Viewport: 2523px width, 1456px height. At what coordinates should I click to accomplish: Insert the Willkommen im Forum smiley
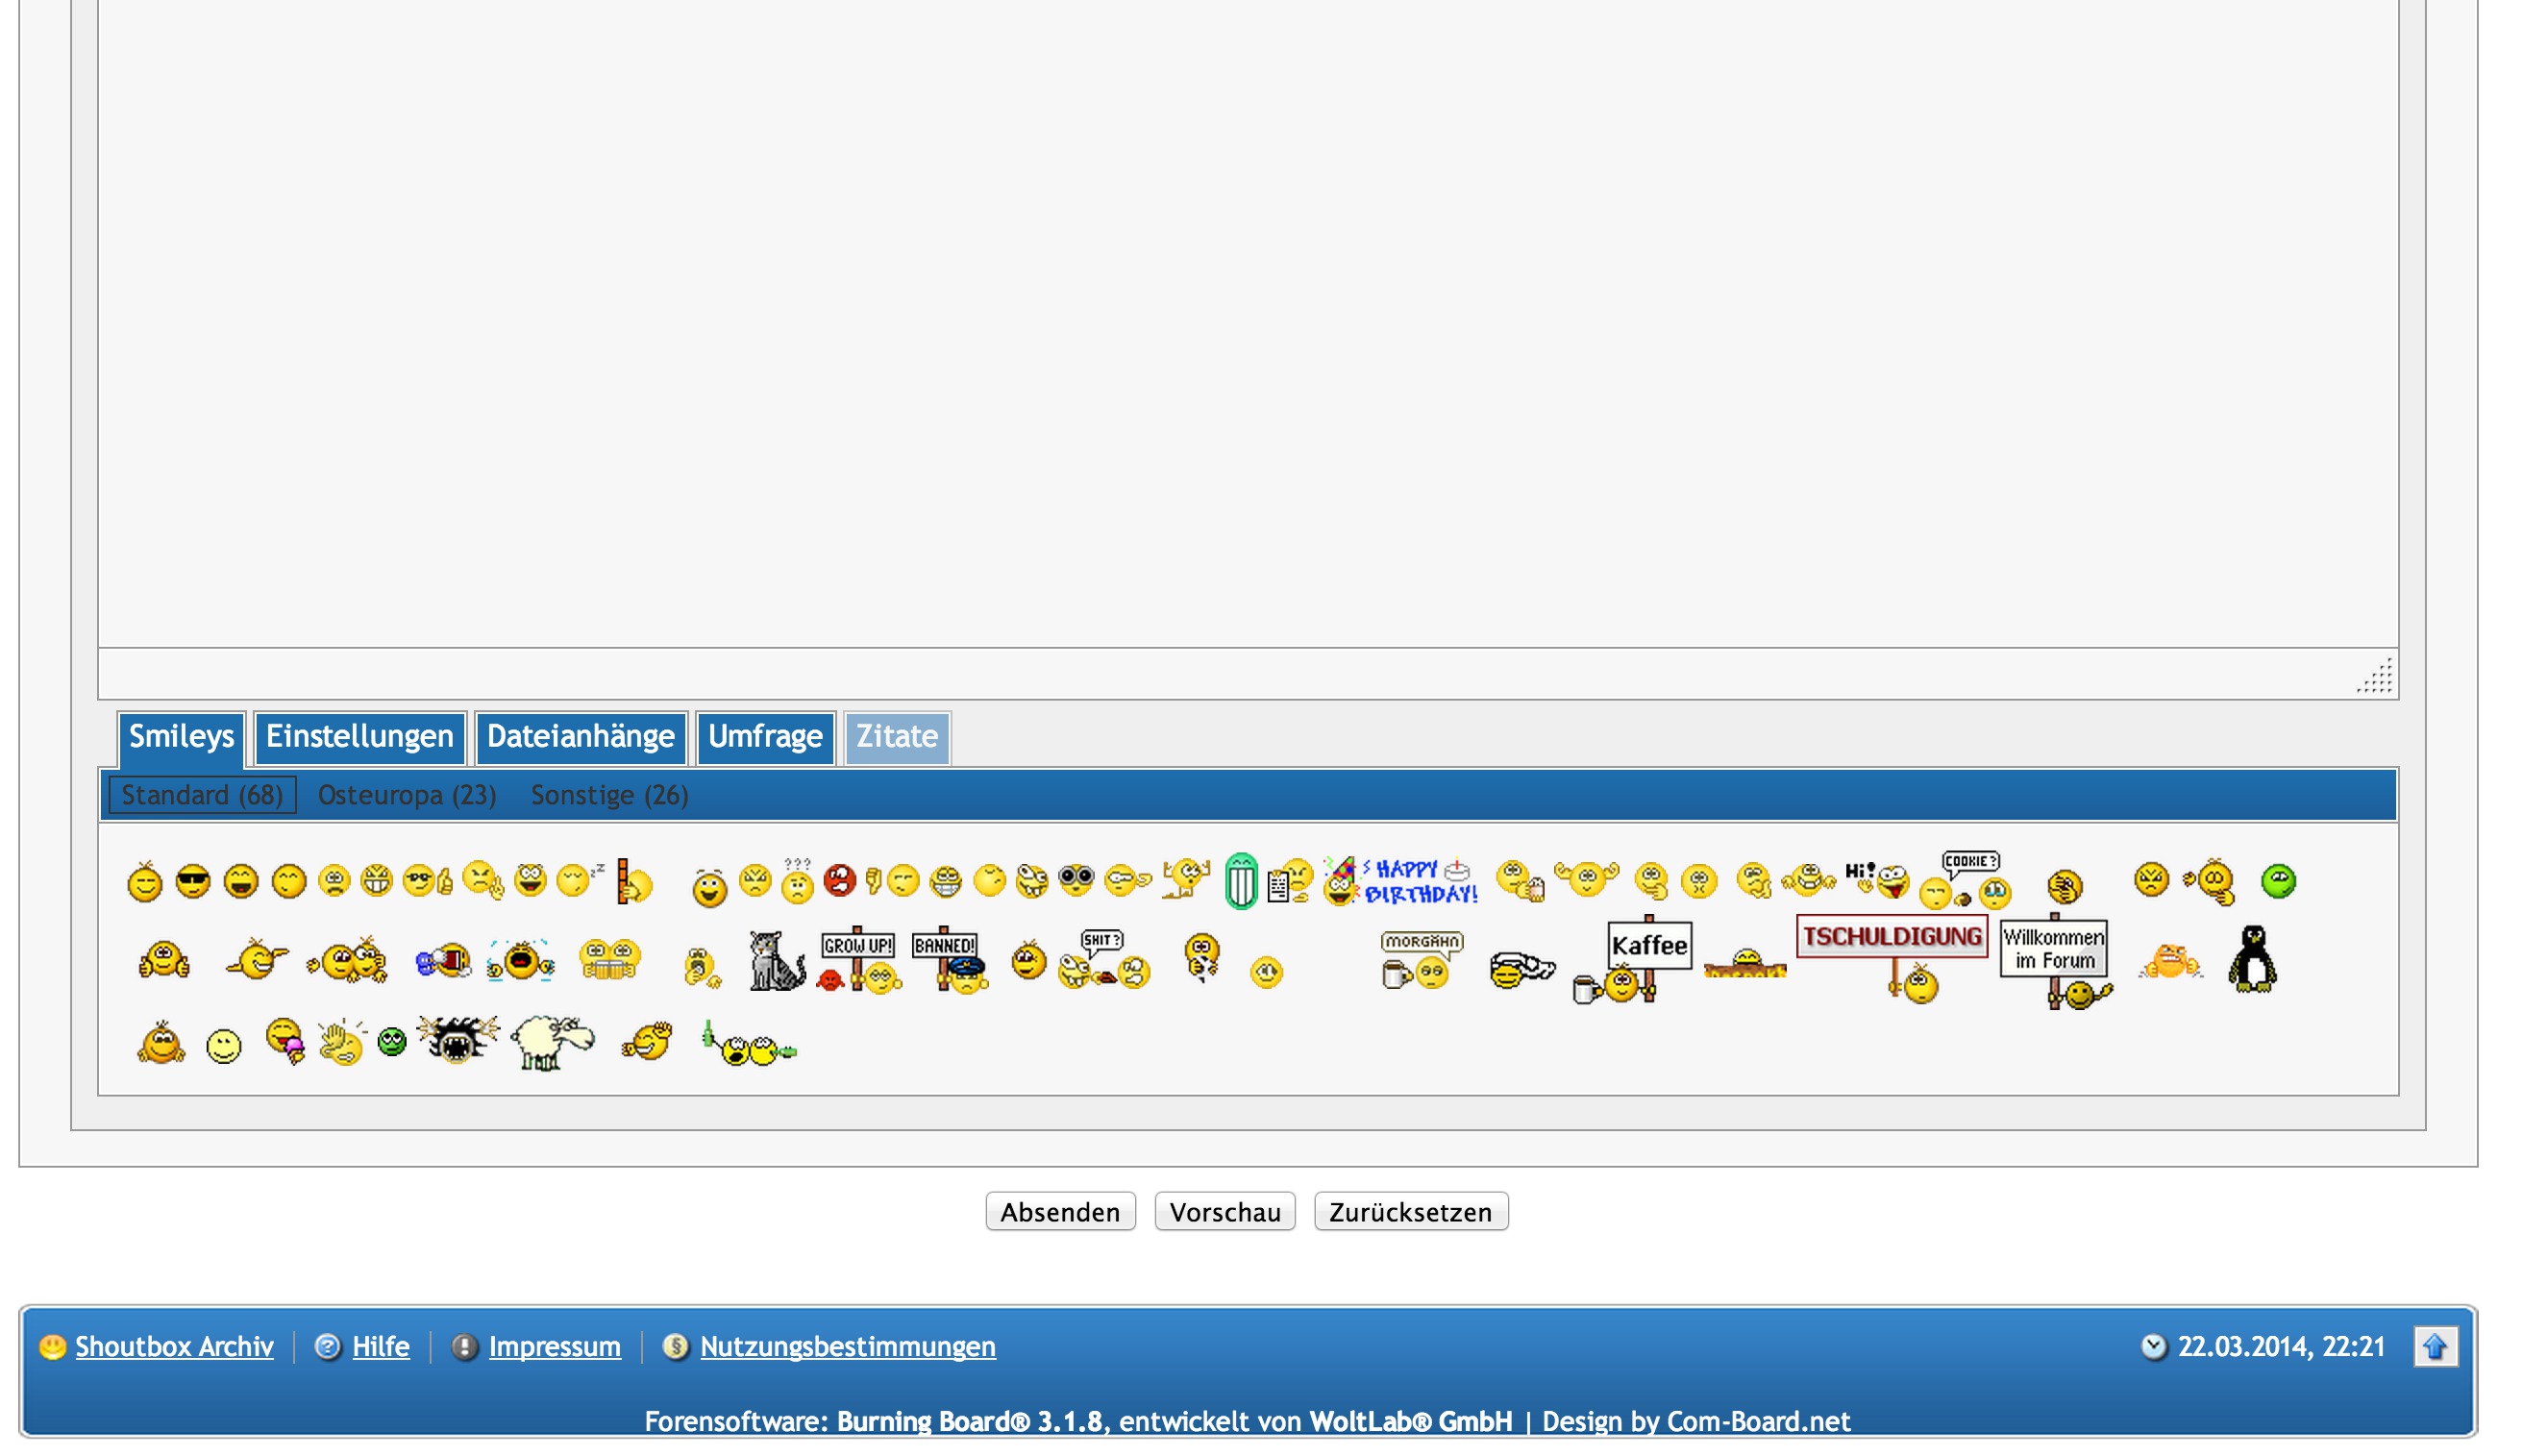[2055, 962]
